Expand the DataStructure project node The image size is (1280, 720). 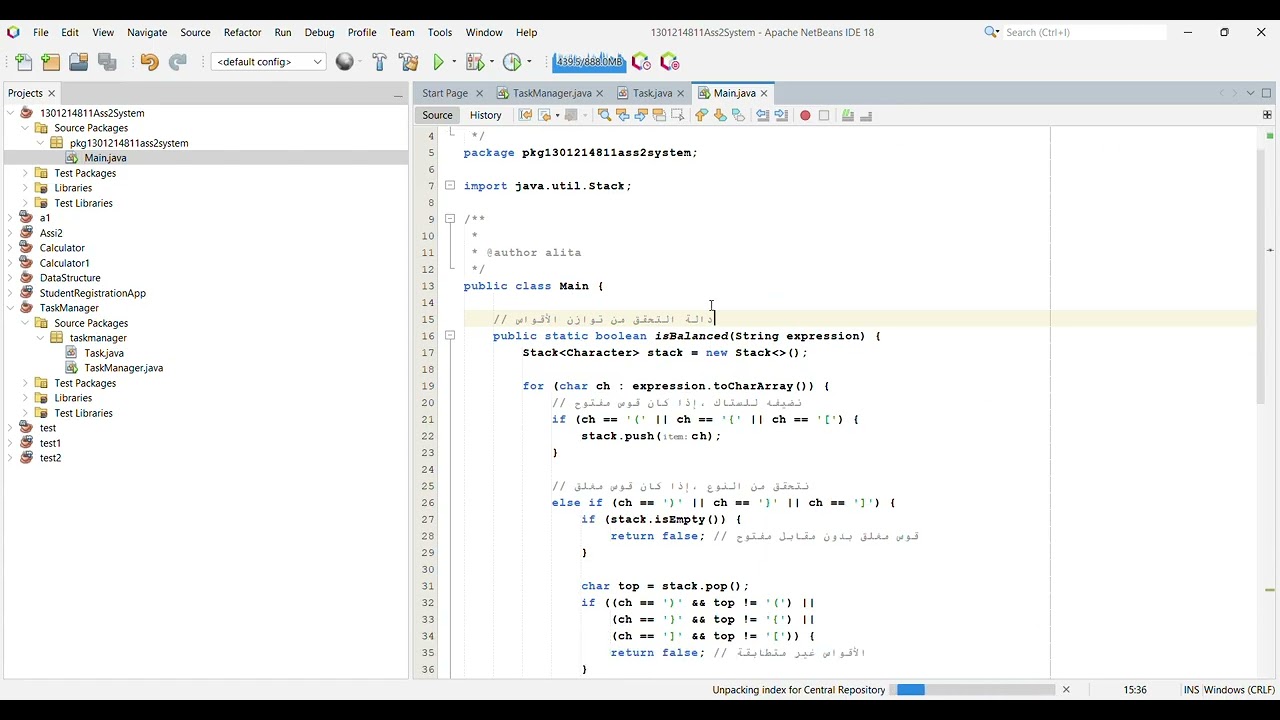[x=11, y=278]
